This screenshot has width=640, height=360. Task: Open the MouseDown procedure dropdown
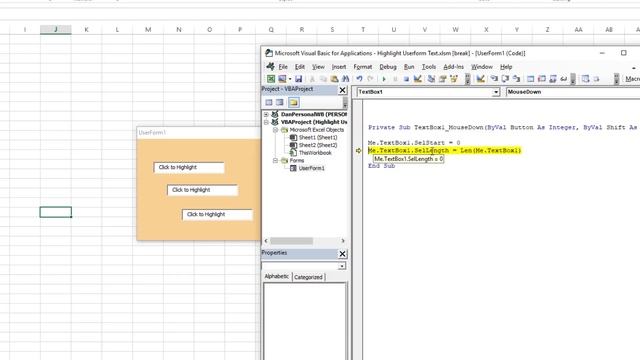(573, 92)
